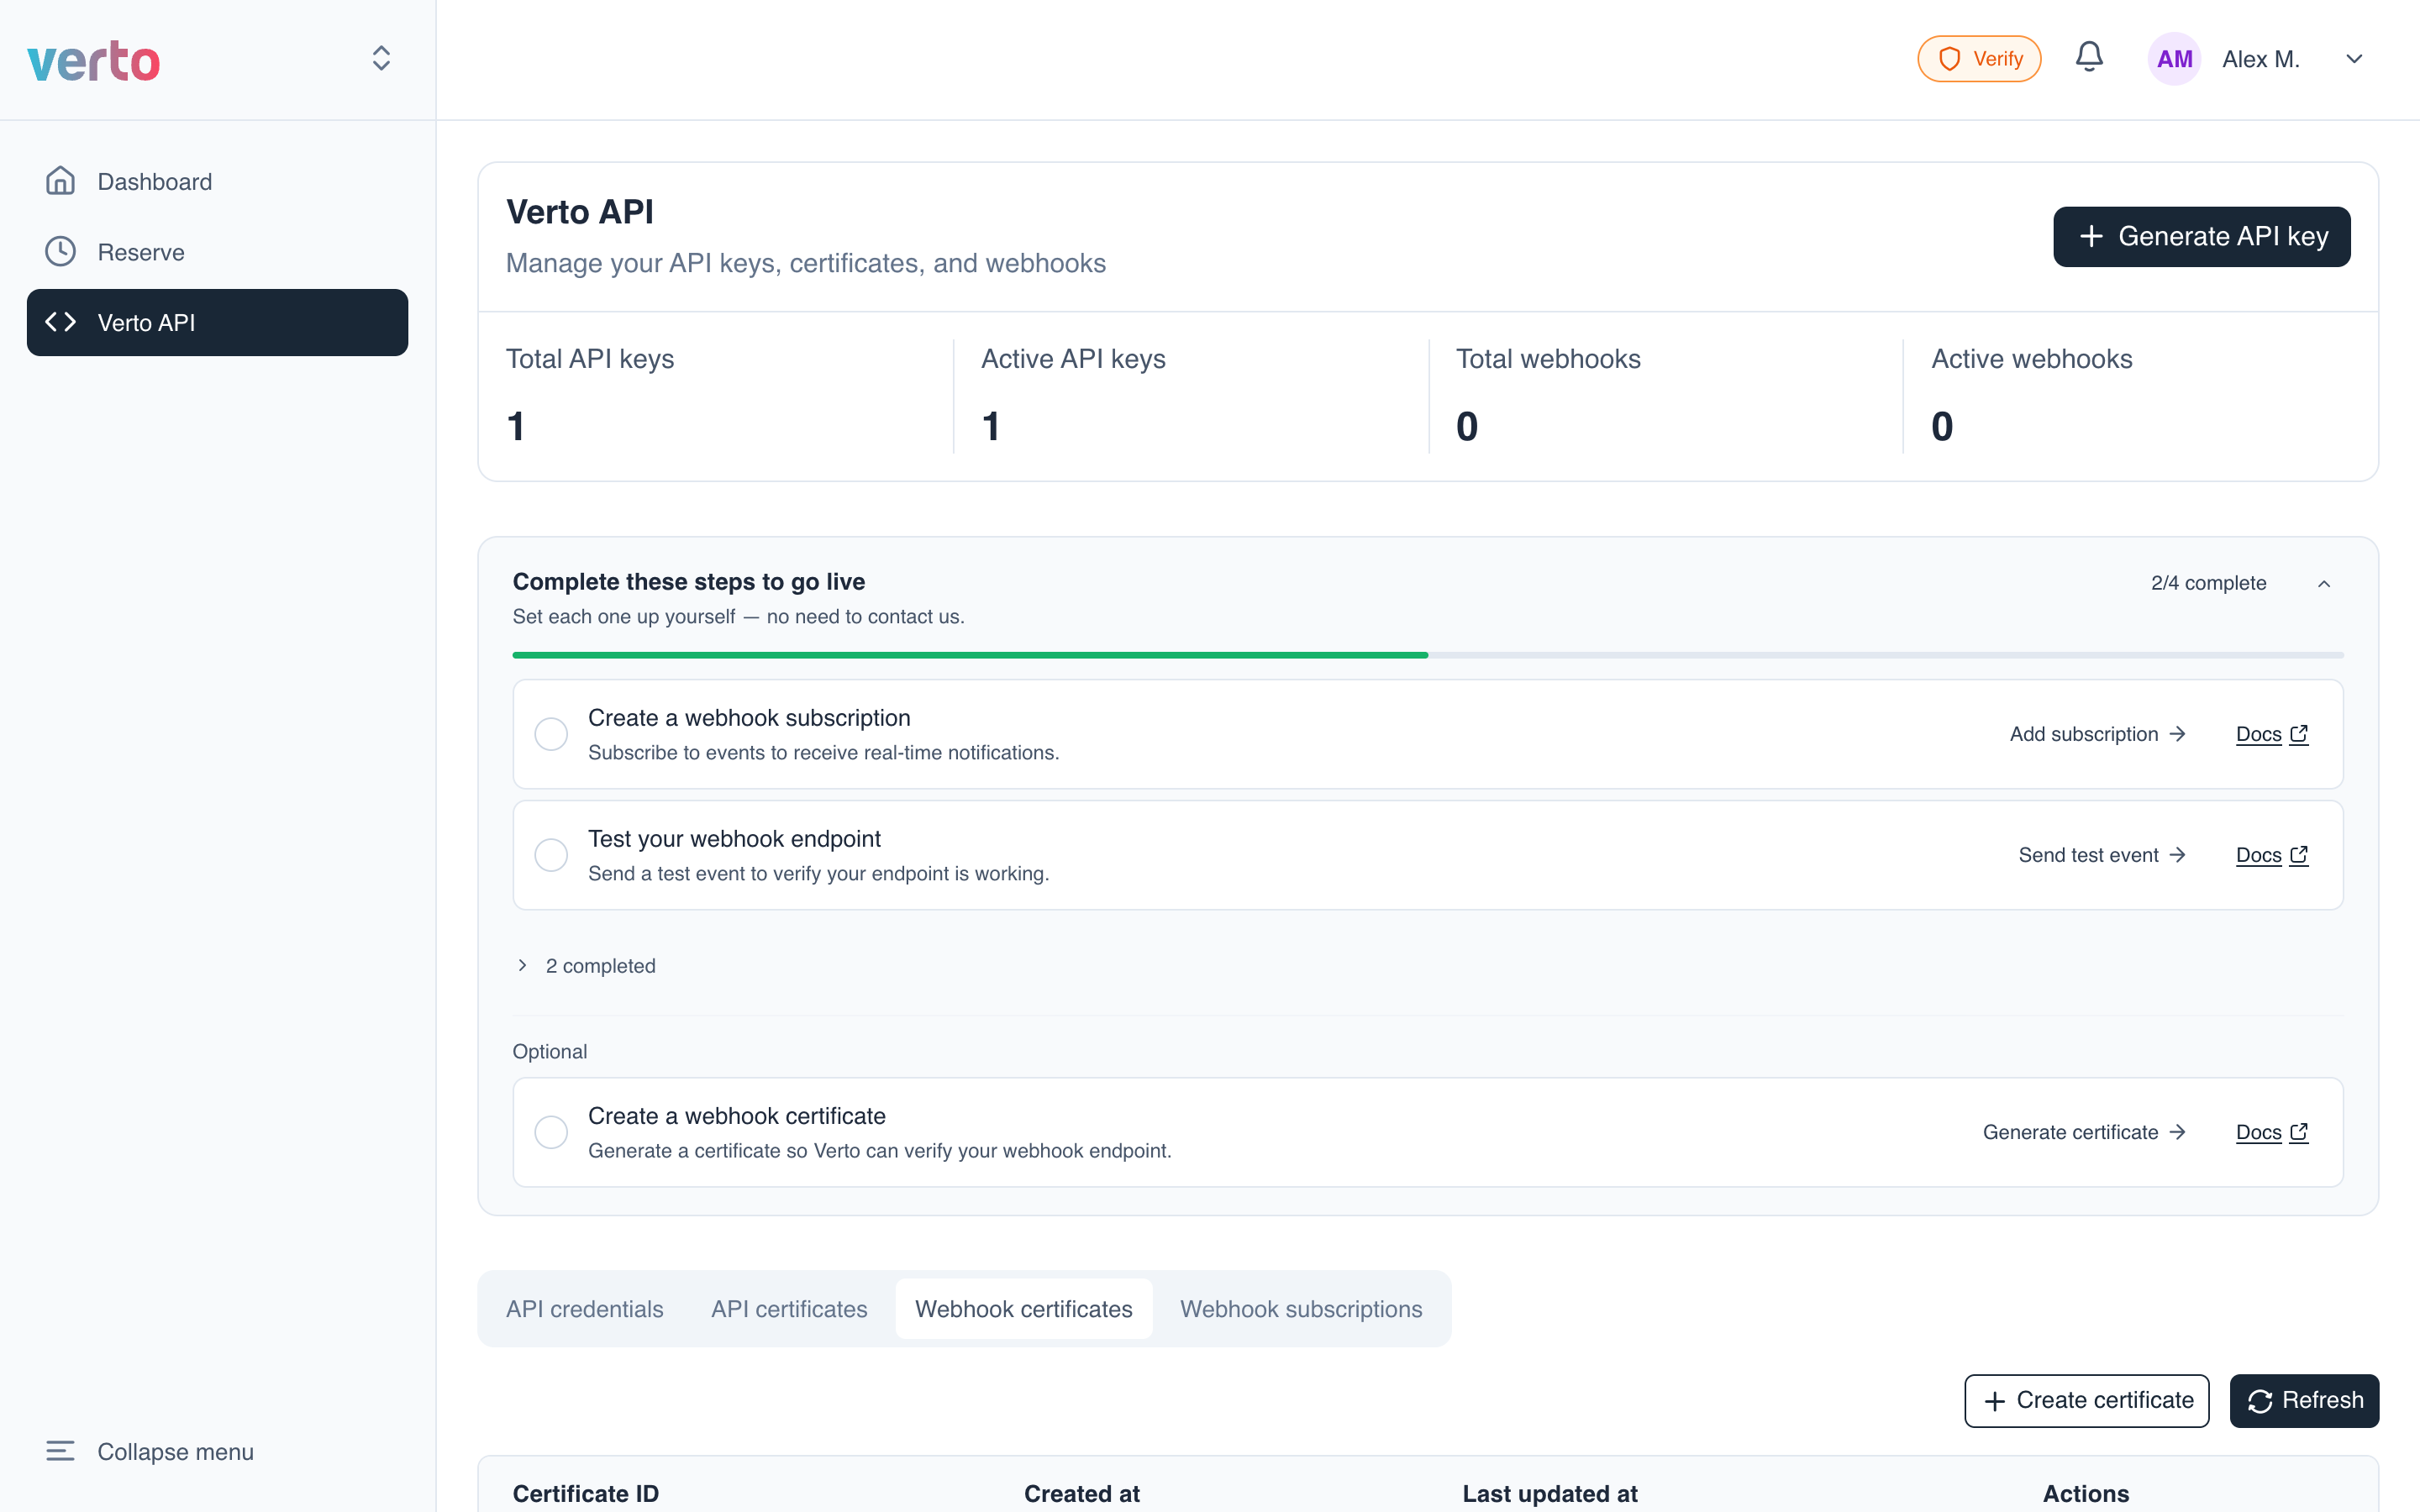Click the arrow icon next to Send test event
Viewport: 2420px width, 1512px height.
click(2177, 855)
